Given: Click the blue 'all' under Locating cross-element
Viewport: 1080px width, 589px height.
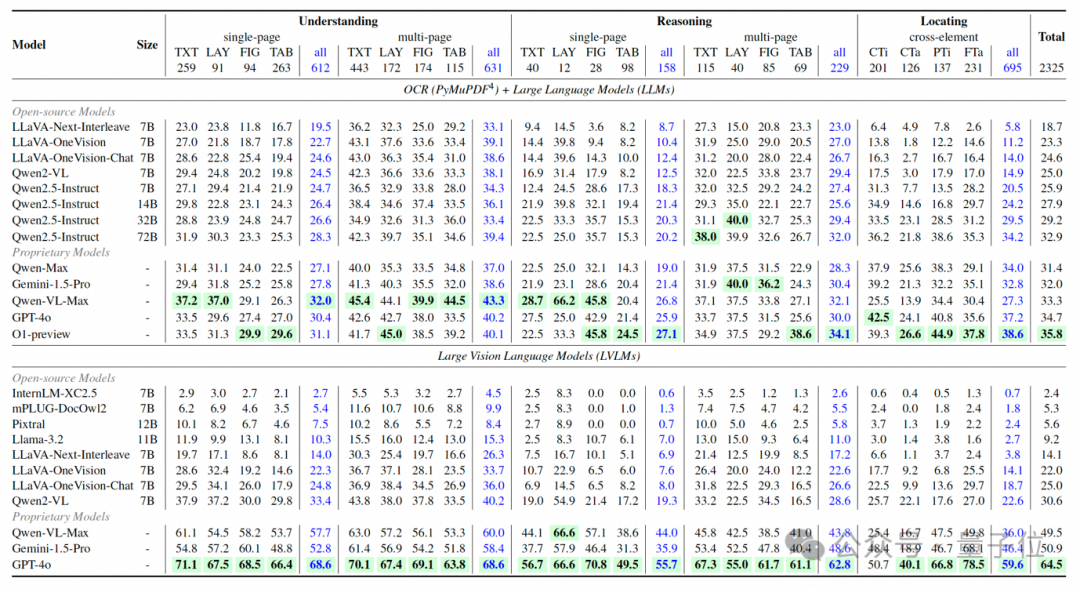Looking at the screenshot, I should 1012,52.
